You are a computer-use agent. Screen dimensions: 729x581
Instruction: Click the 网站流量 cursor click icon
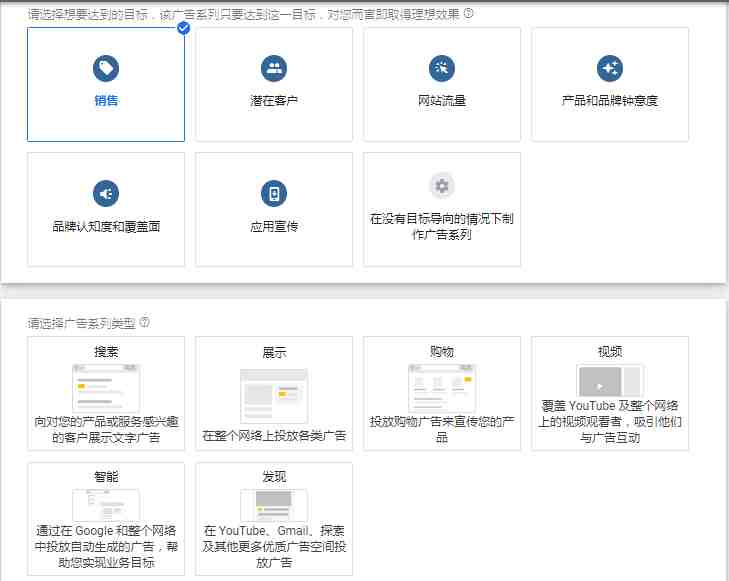coord(442,68)
